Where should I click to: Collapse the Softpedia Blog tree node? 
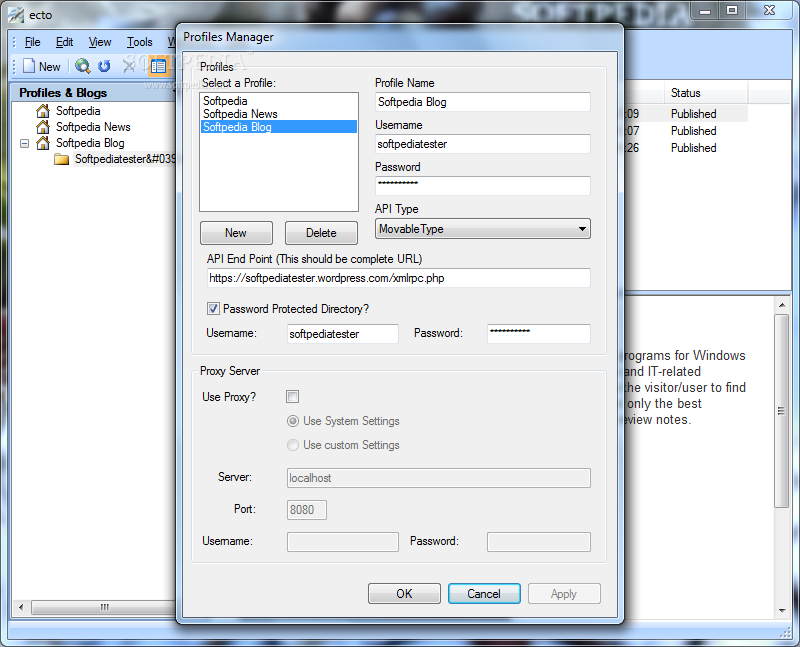click(24, 143)
